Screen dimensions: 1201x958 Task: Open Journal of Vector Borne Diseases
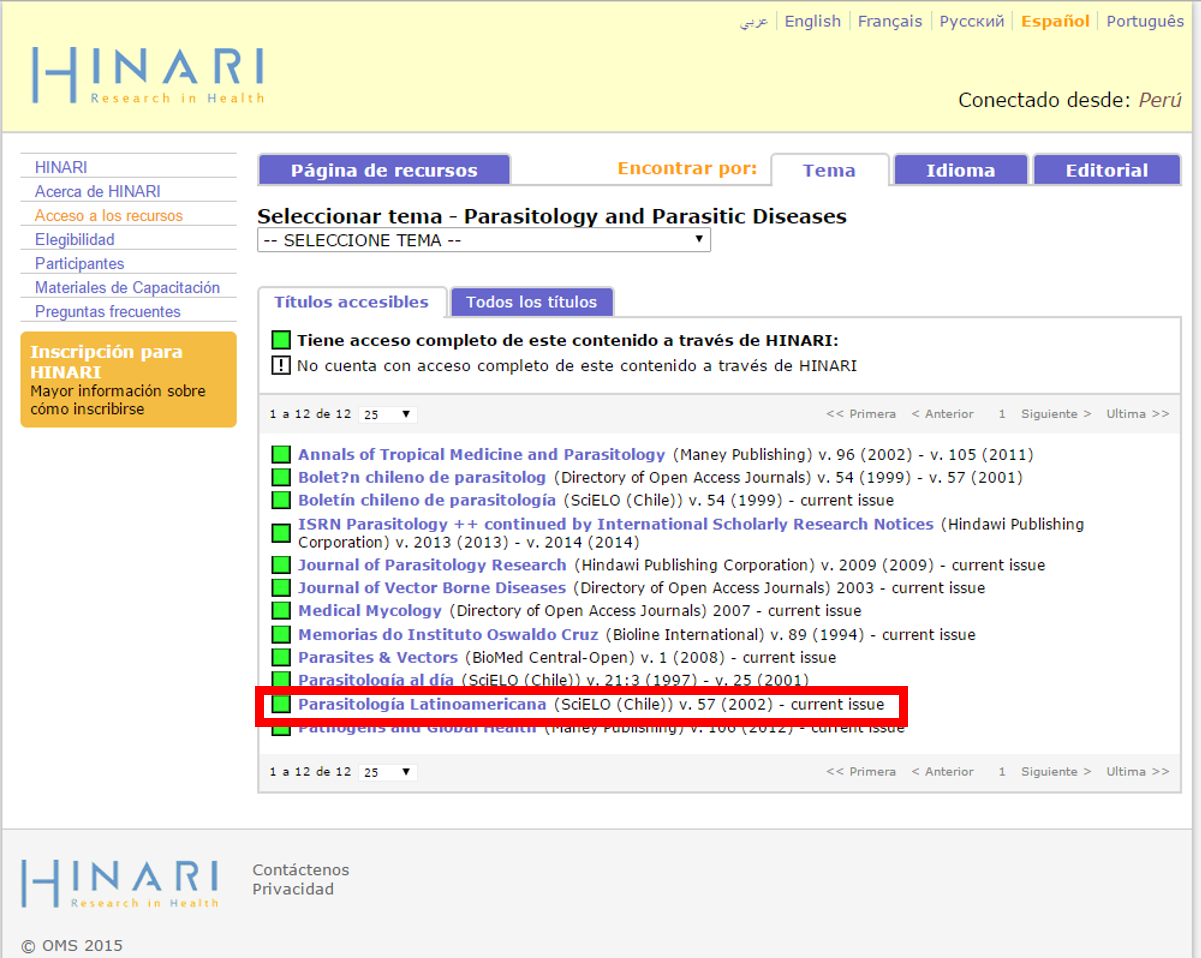click(432, 588)
